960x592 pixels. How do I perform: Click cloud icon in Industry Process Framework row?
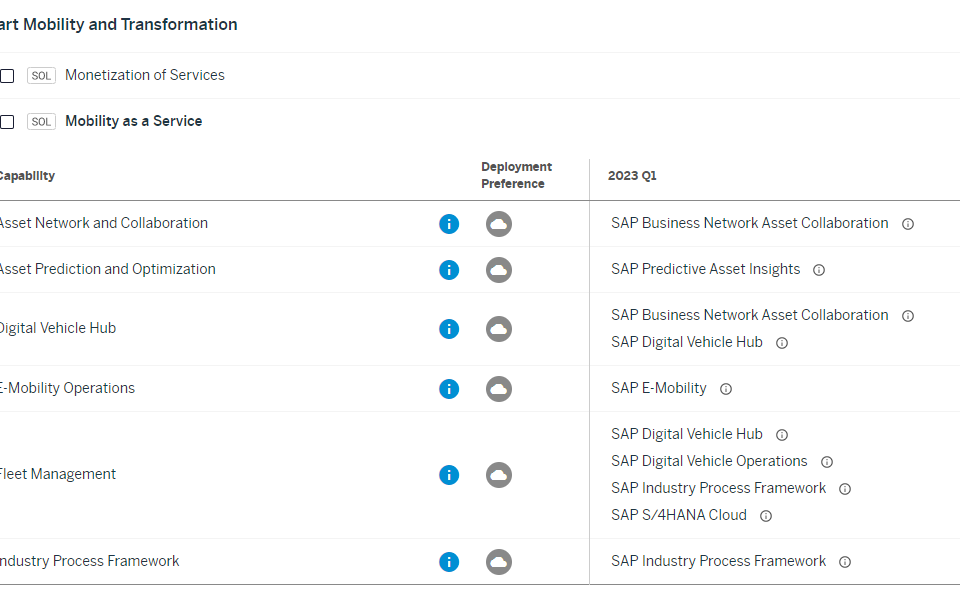(499, 562)
